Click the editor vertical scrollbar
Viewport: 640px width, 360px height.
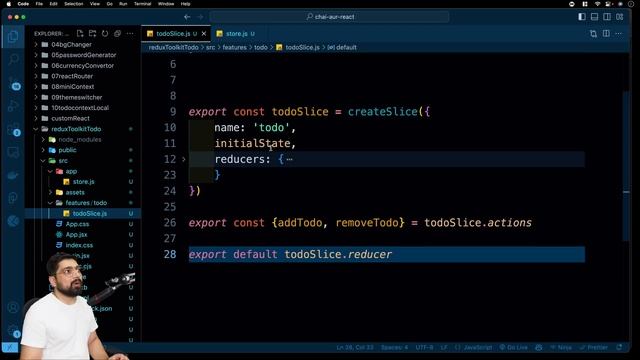627,167
